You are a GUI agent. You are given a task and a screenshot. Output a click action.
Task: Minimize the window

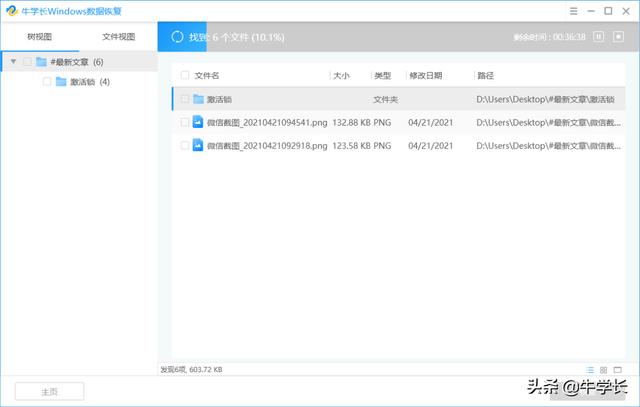pos(591,11)
